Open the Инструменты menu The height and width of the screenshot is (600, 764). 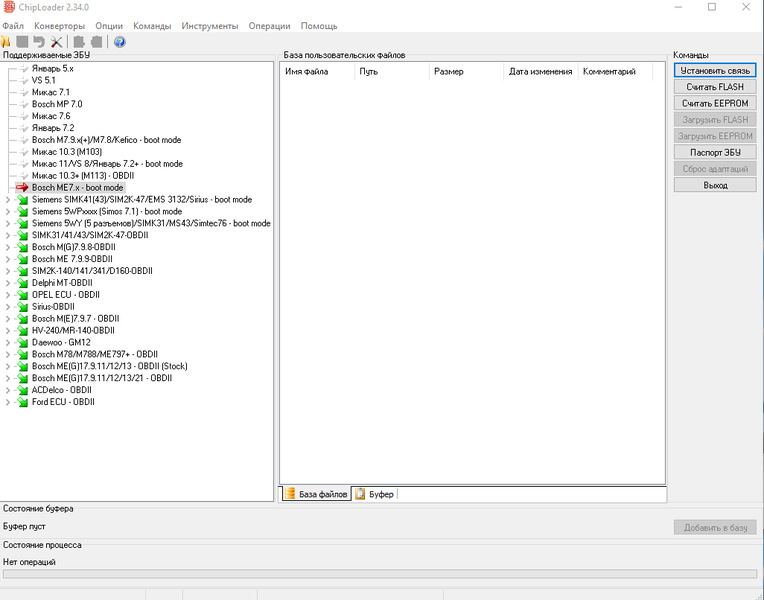210,25
